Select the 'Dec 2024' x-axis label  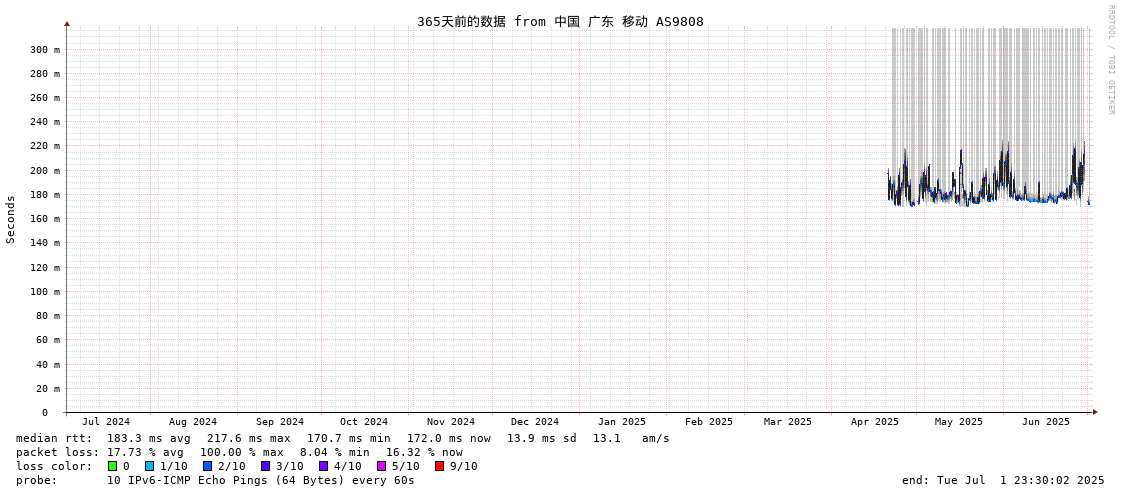pyautogui.click(x=535, y=422)
